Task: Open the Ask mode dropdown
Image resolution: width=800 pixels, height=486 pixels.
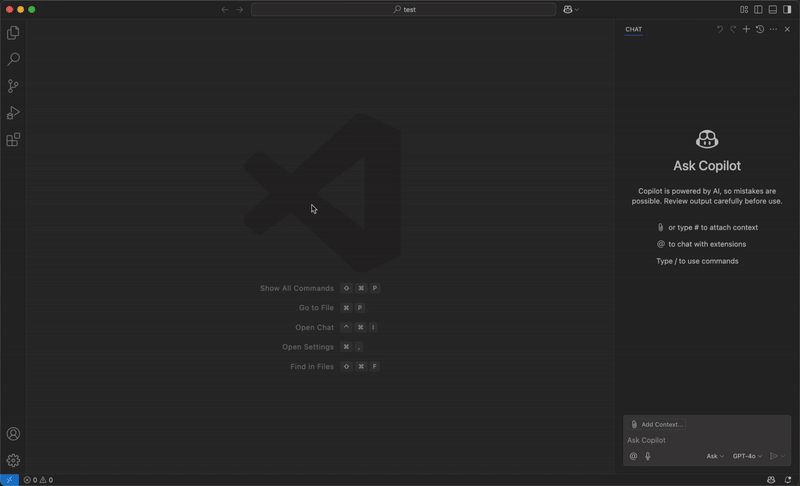Action: pos(715,456)
